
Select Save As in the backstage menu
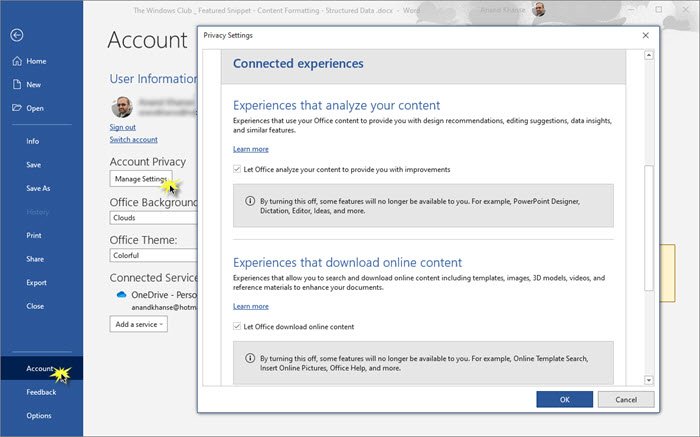(38, 188)
